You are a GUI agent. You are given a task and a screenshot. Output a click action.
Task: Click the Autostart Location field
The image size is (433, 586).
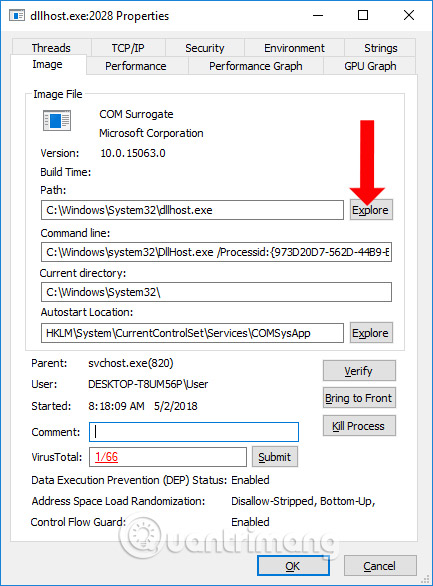[x=192, y=333]
